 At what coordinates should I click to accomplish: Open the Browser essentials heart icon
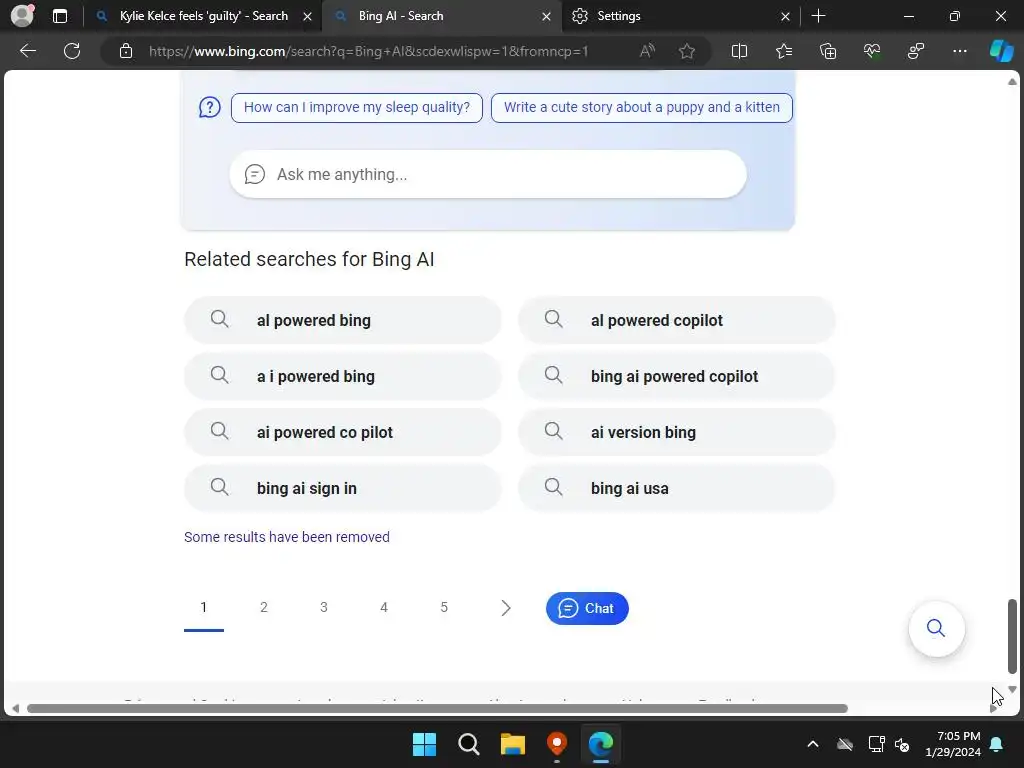872,51
